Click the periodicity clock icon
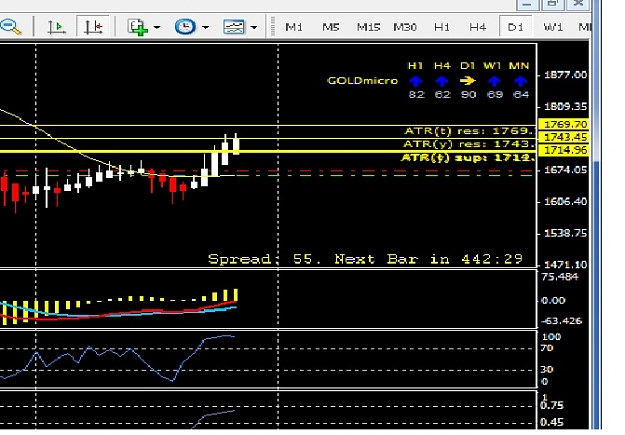Viewport: 625px width, 435px height. pyautogui.click(x=185, y=27)
